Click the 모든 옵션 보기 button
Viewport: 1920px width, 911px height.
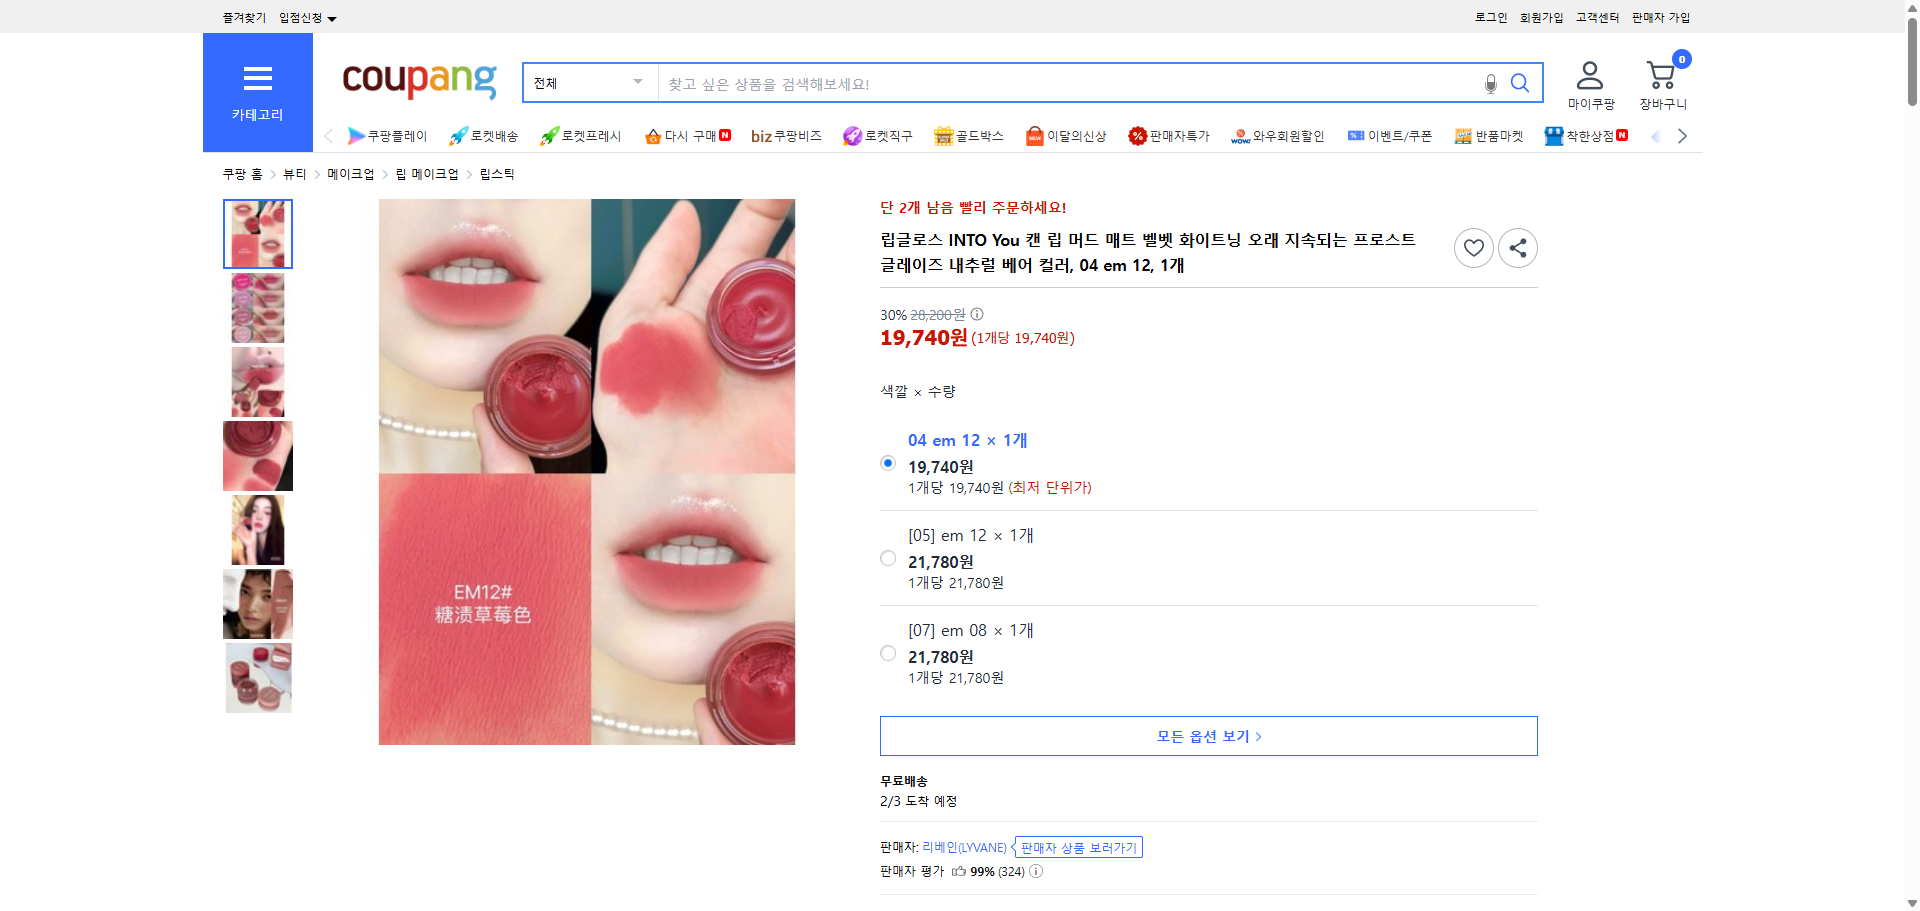coord(1207,736)
